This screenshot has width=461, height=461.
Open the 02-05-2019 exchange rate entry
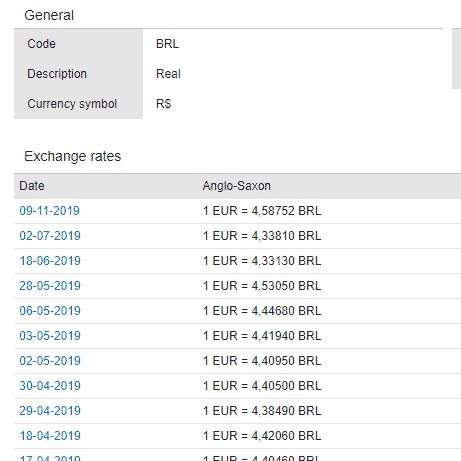tap(50, 361)
